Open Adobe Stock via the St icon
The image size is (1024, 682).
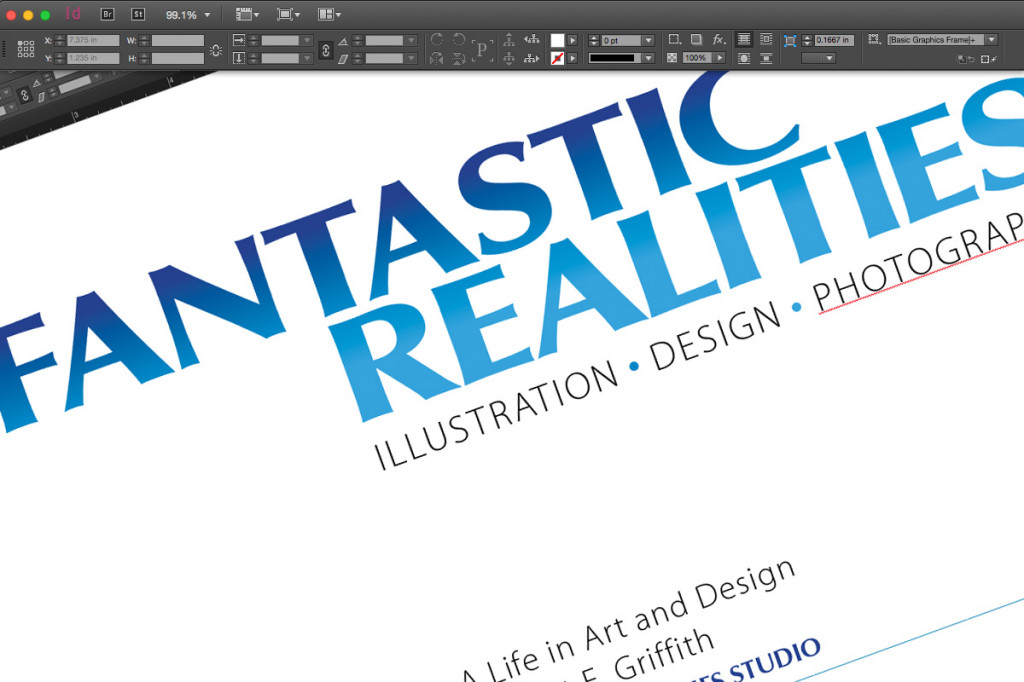(138, 15)
